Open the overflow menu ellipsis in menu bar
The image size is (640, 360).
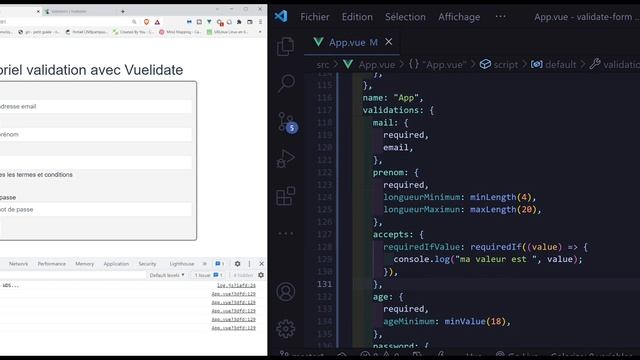pyautogui.click(x=500, y=17)
